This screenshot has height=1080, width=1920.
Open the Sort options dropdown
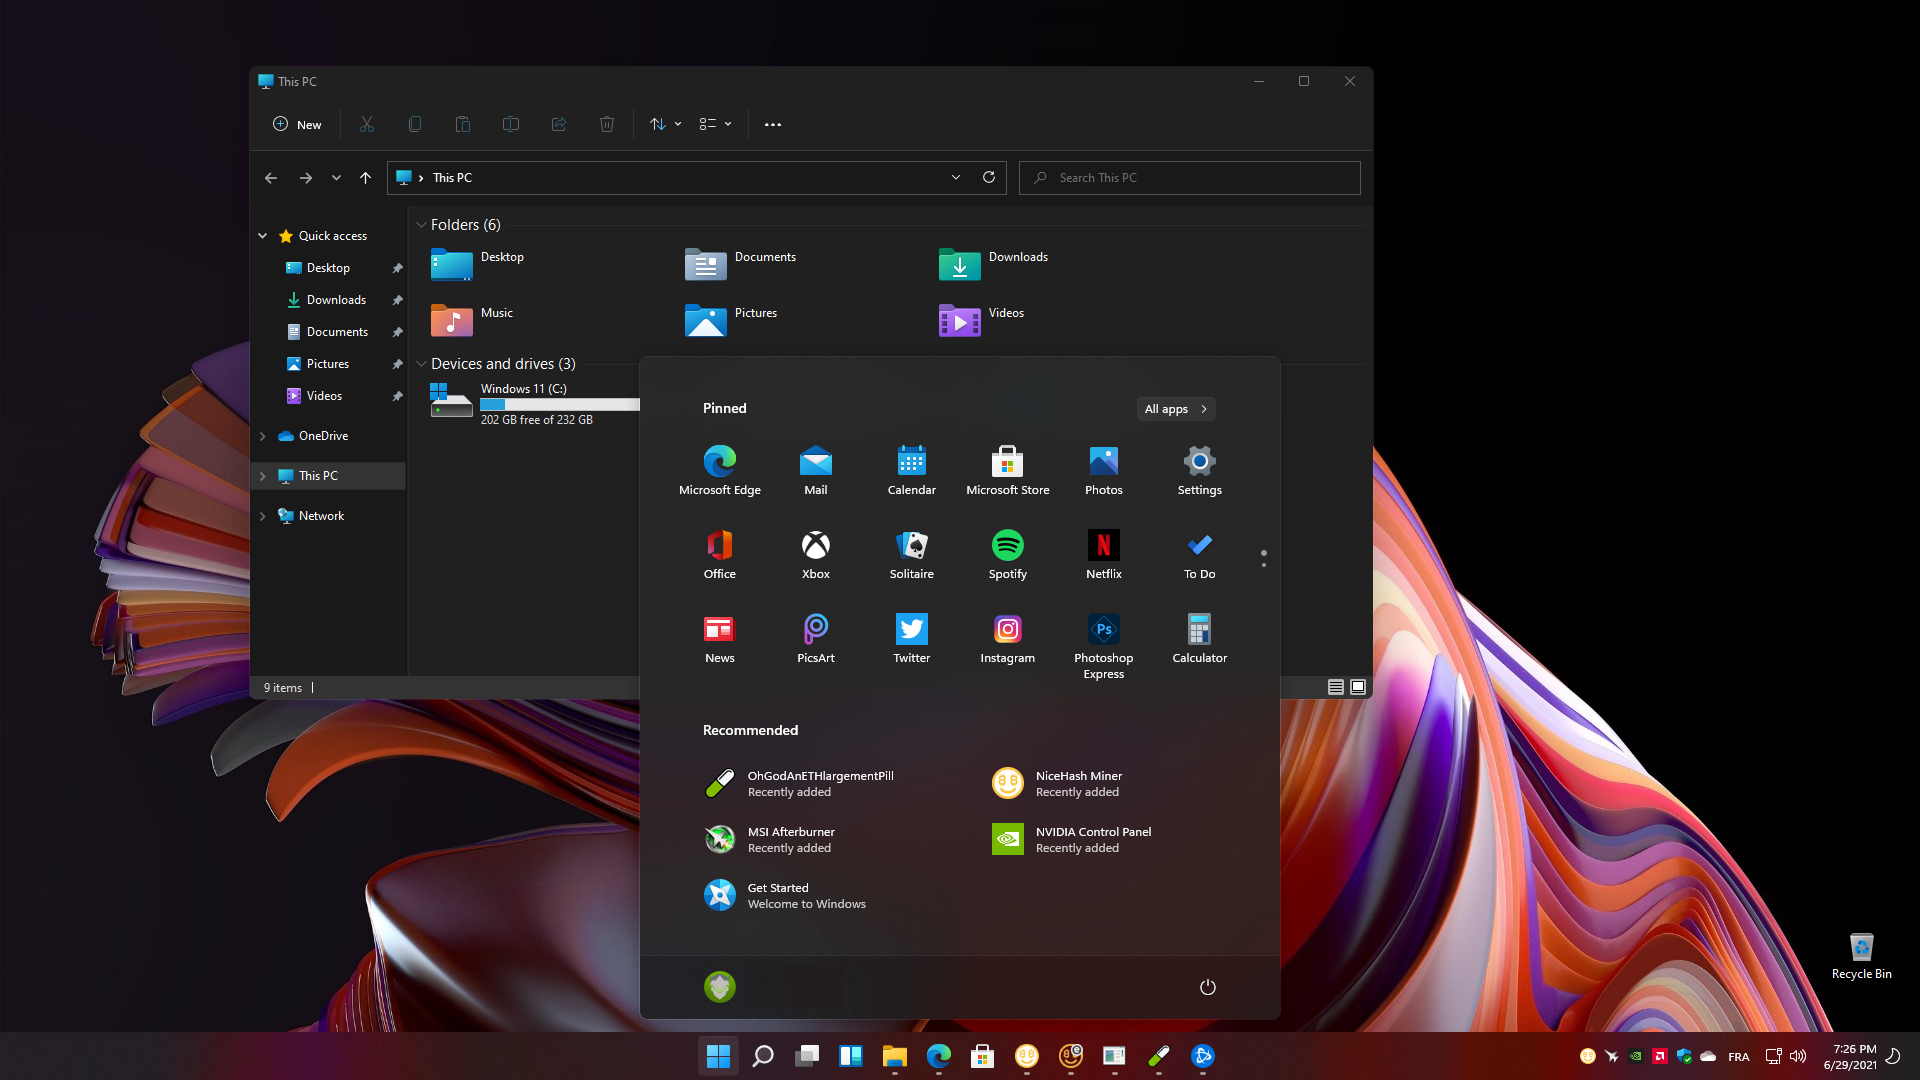(665, 124)
